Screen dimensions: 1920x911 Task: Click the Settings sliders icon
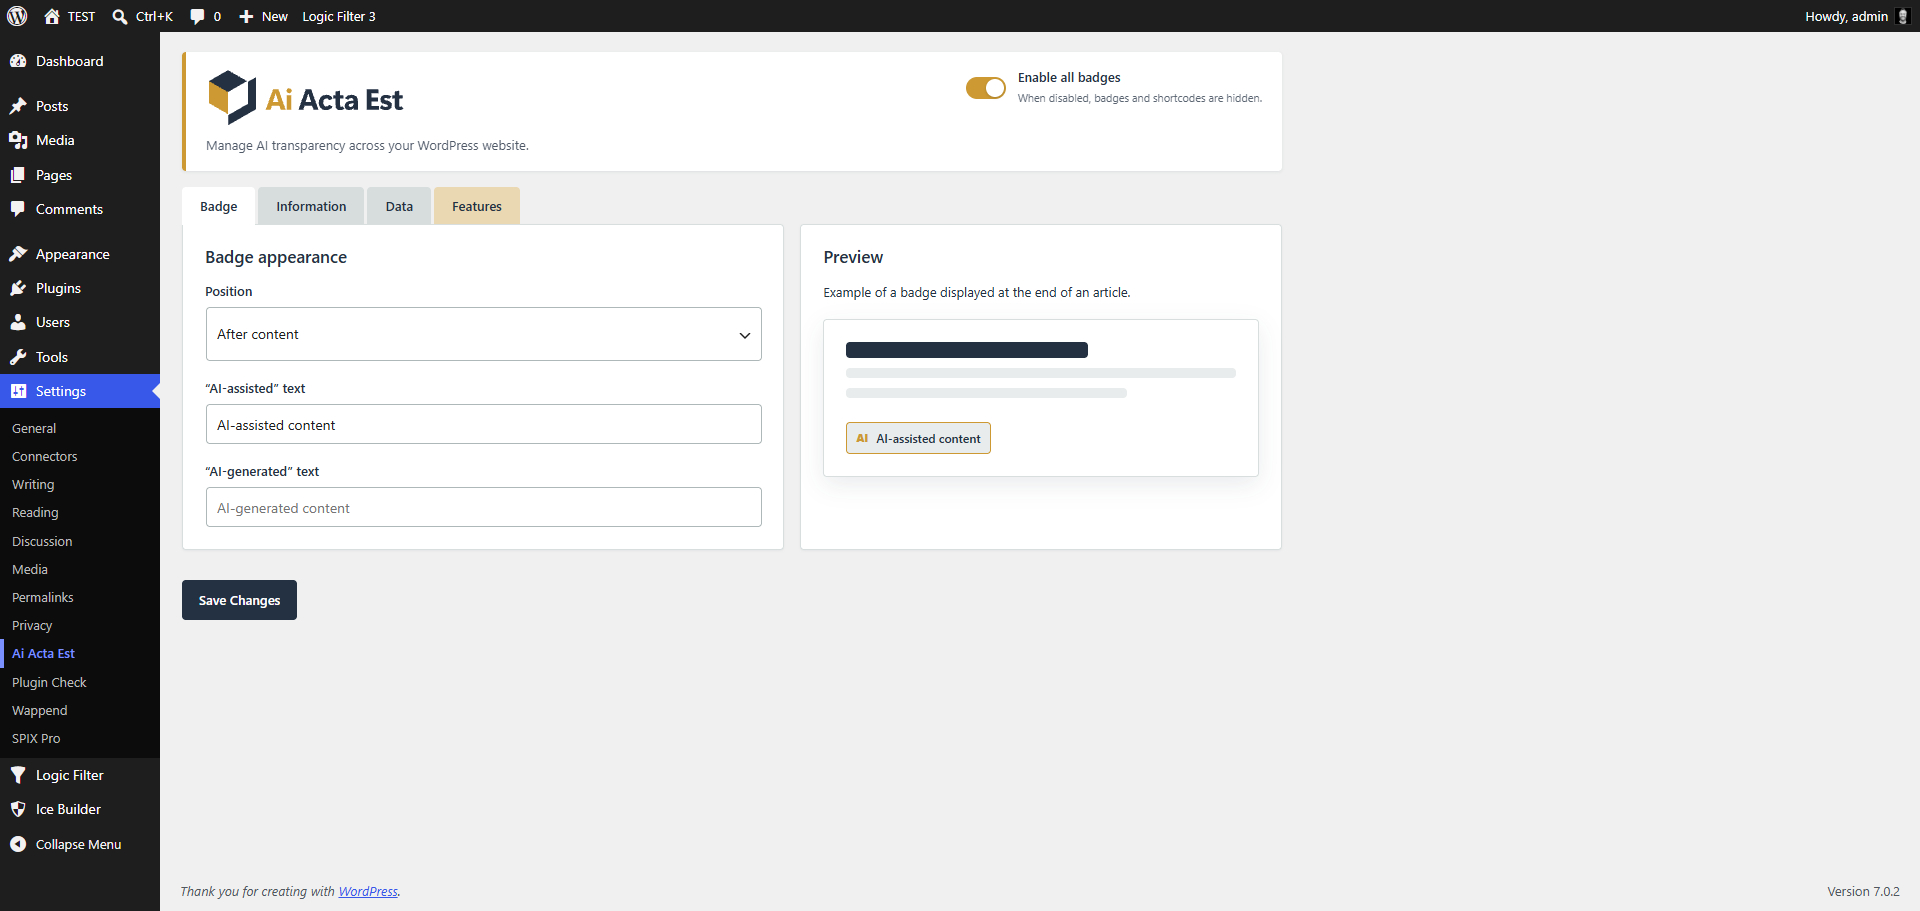[18, 391]
